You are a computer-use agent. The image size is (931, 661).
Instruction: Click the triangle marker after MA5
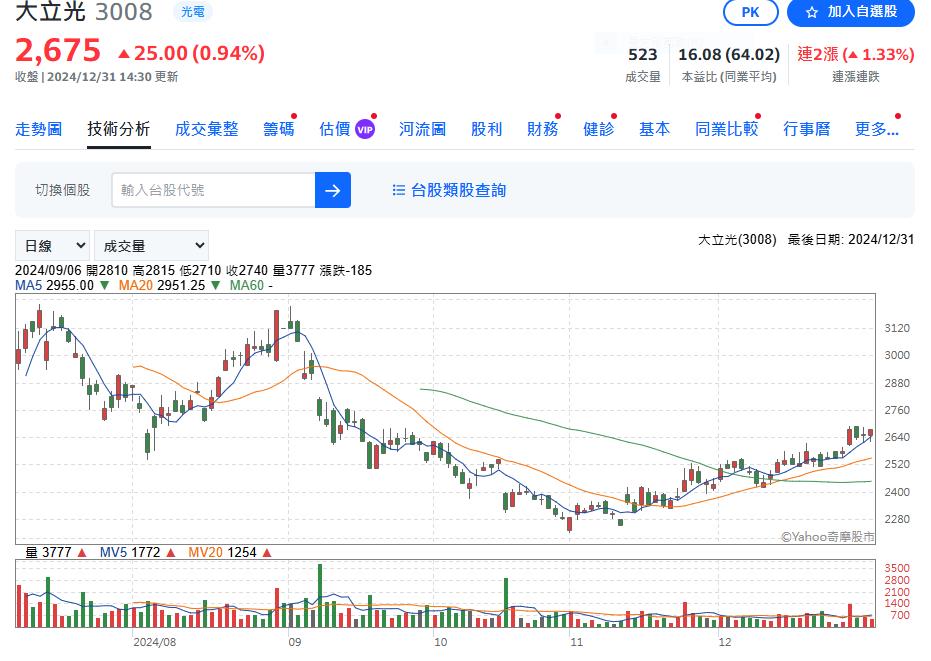(104, 285)
